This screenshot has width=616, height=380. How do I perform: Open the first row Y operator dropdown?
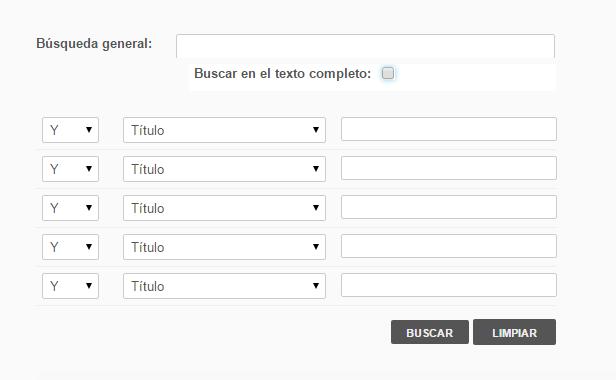coord(70,130)
